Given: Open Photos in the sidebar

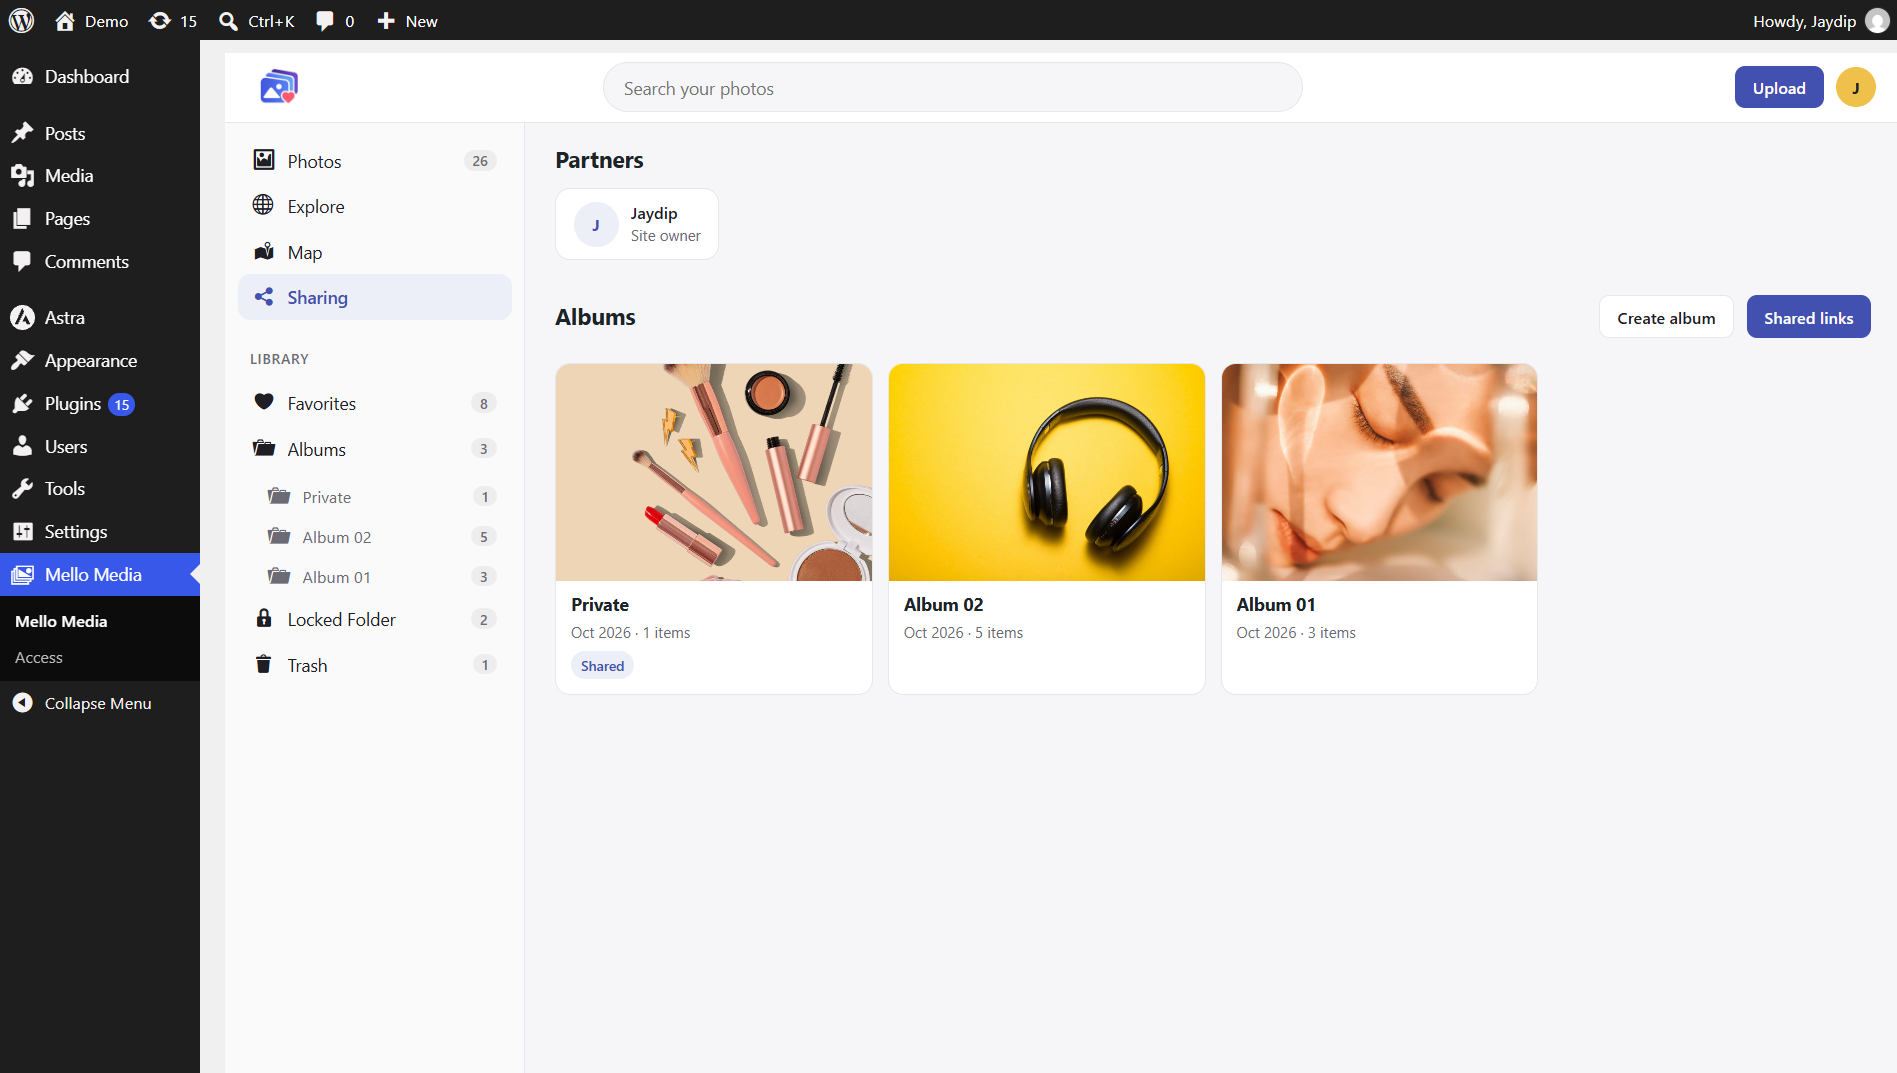Looking at the screenshot, I should click(x=375, y=161).
